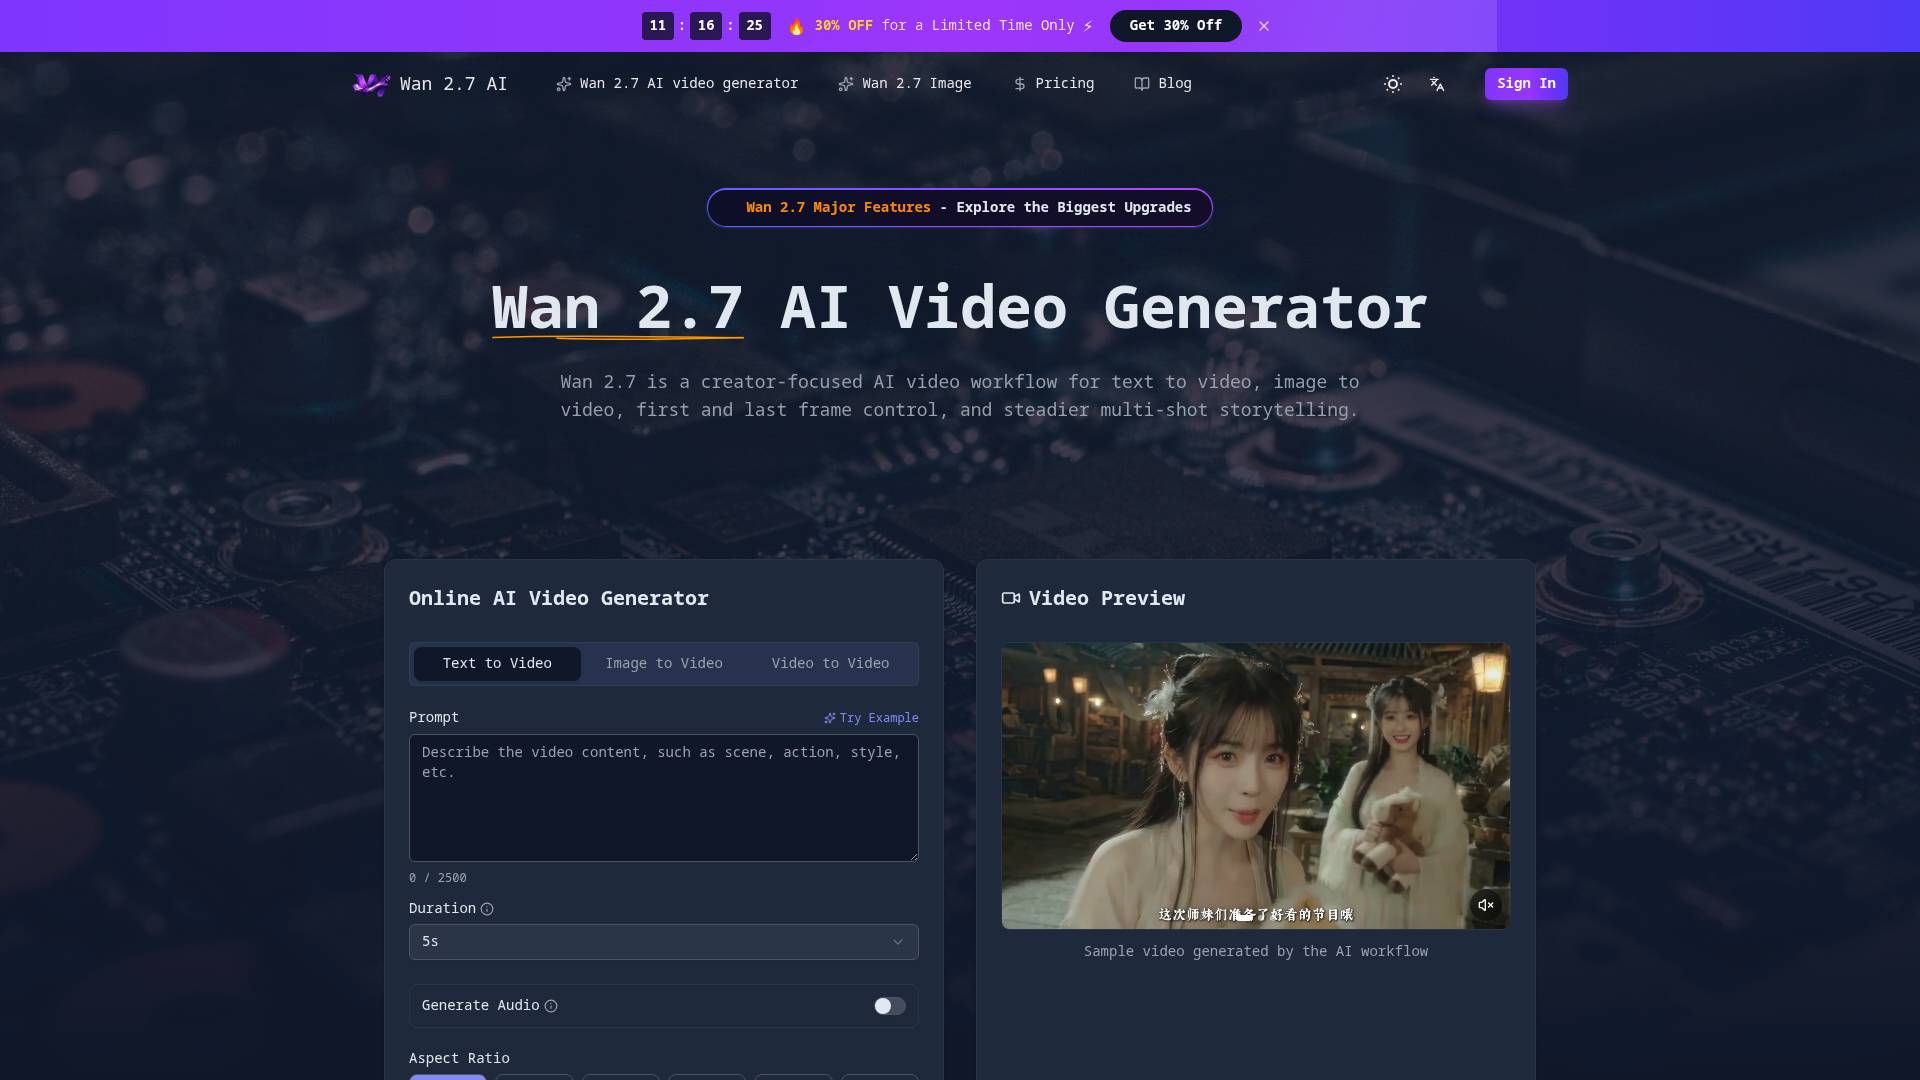Click the countdown hours box 11
Image resolution: width=1920 pixels, height=1080 pixels.
(657, 26)
